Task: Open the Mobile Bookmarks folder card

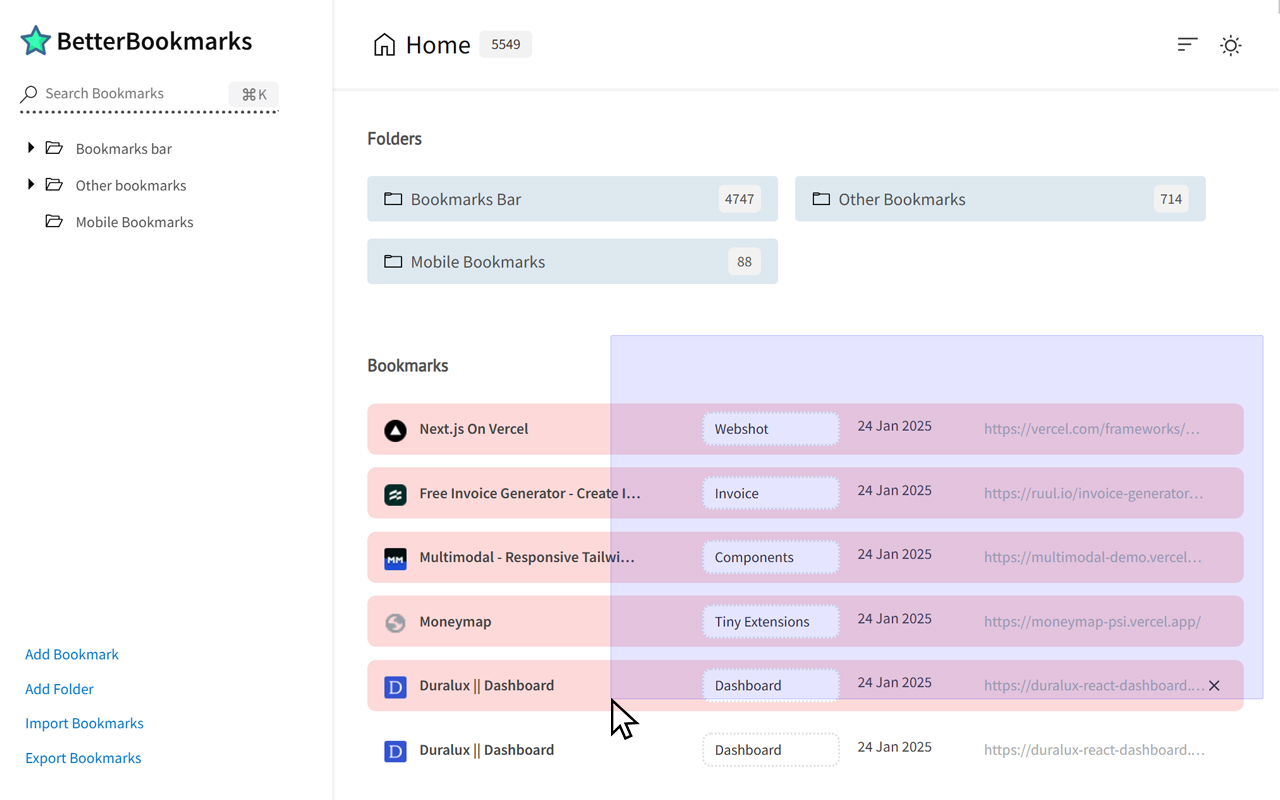Action: point(572,261)
